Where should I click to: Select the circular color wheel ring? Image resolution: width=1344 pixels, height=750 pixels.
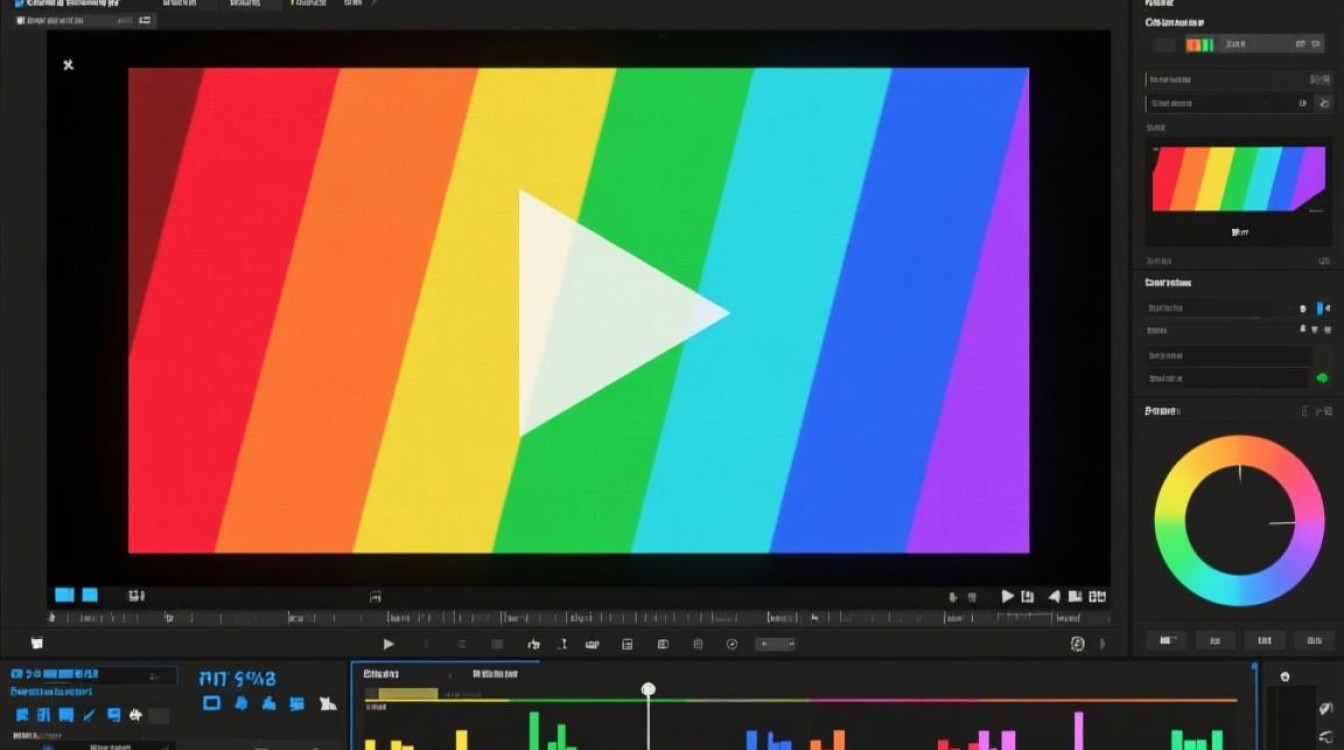(1239, 521)
